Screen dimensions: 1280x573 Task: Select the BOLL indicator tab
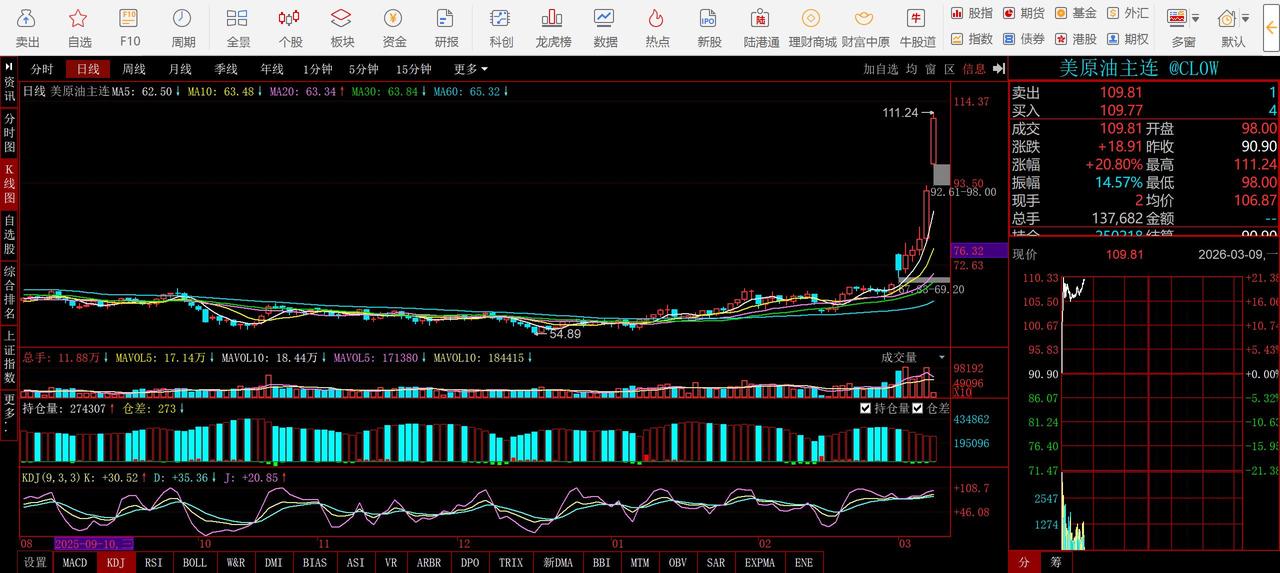point(195,563)
